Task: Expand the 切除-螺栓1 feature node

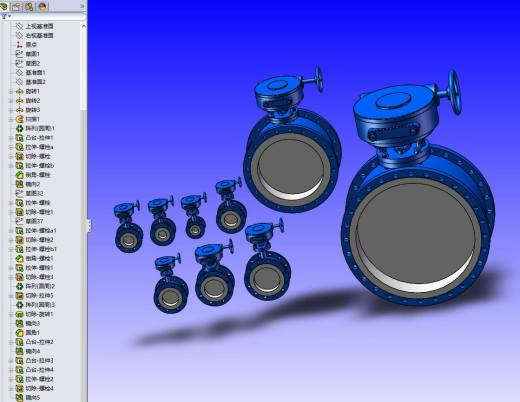Action: [x=11, y=212]
